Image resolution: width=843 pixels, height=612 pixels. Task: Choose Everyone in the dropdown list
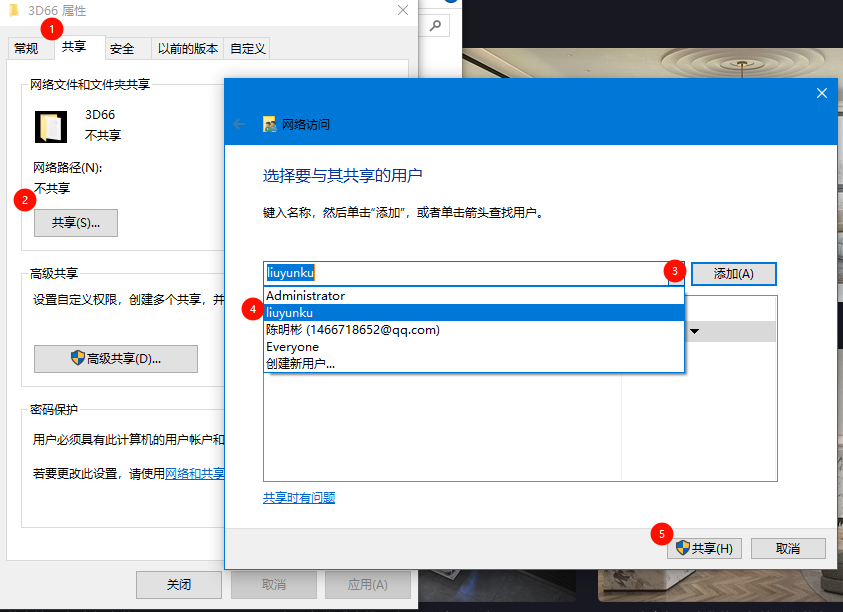[292, 347]
